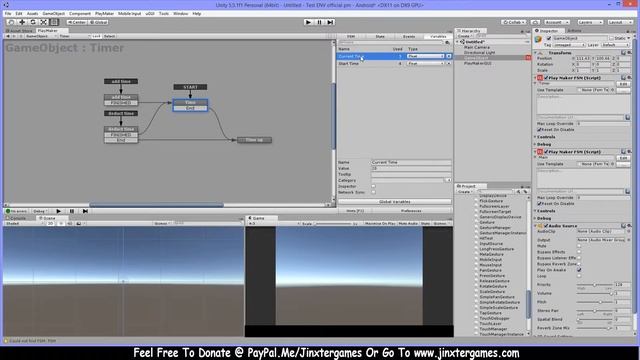The height and width of the screenshot is (360, 640).
Task: Open the PlayMaker menu
Action: [x=104, y=13]
